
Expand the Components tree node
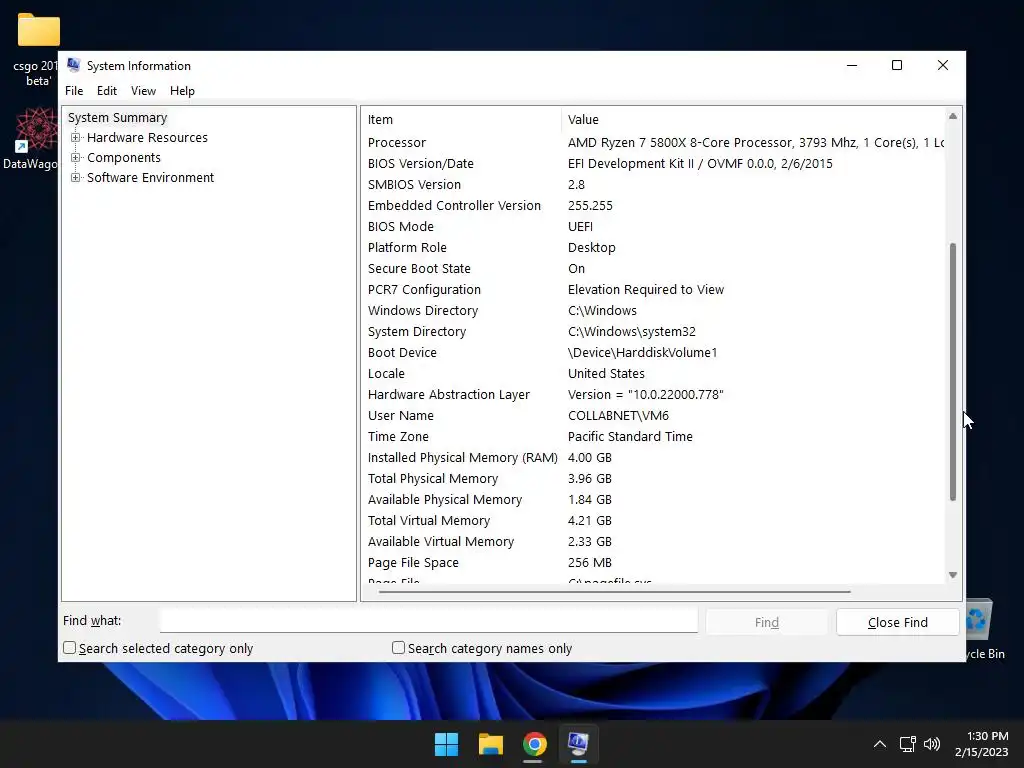click(x=76, y=157)
